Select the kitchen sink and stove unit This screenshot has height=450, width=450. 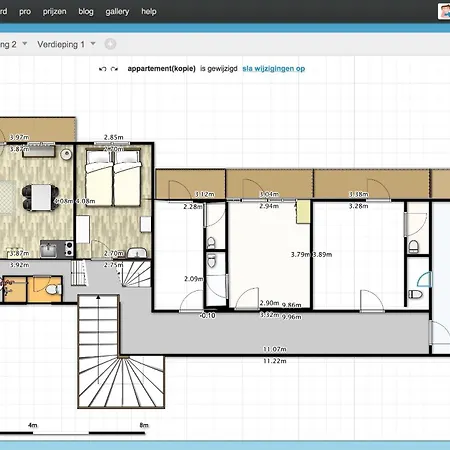pos(57,249)
